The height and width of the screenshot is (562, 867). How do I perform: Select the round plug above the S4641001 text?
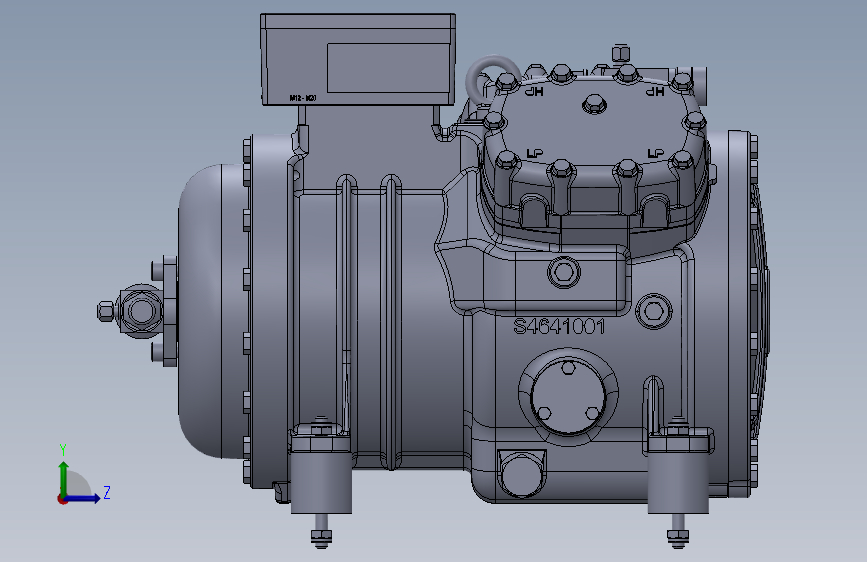coord(563,272)
